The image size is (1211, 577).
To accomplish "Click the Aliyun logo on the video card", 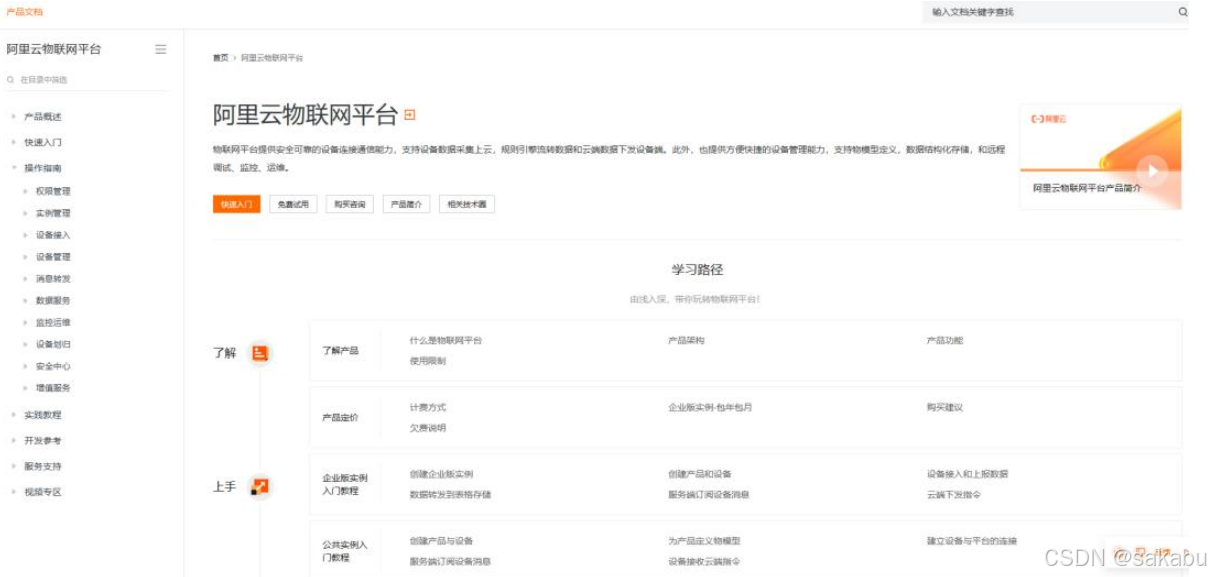I will click(x=1049, y=119).
